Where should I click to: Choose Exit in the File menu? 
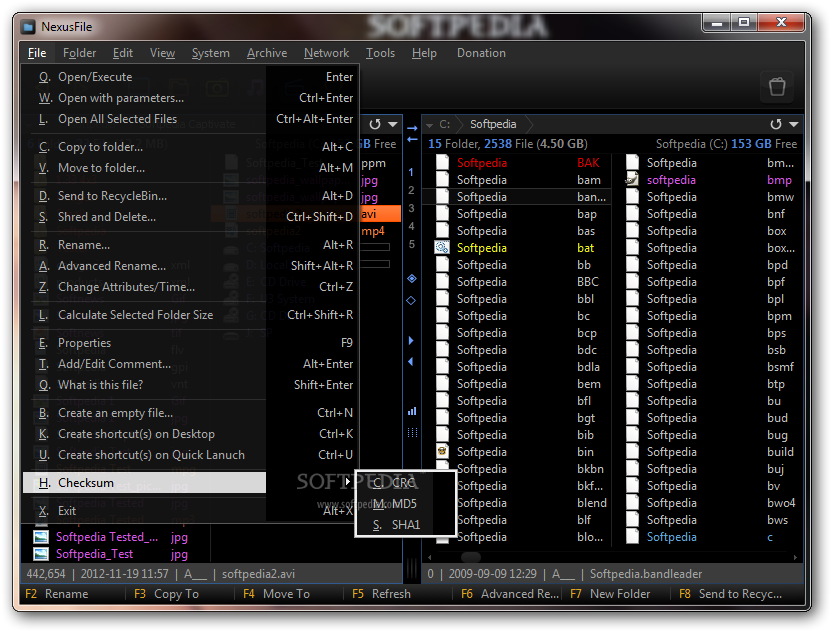click(x=190, y=511)
